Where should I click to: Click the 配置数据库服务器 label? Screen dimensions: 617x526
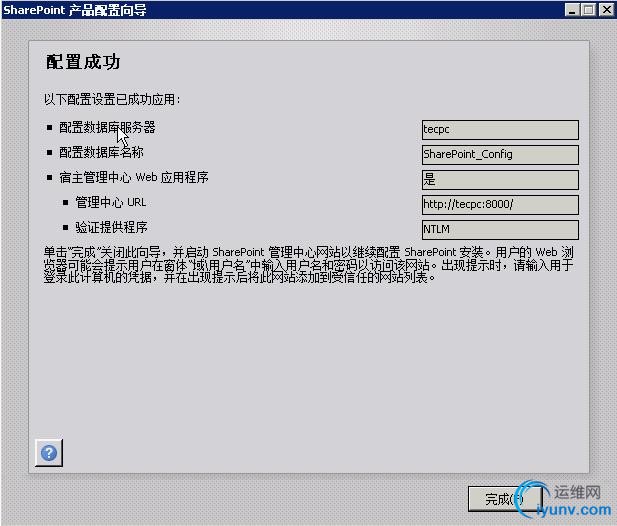point(107,127)
